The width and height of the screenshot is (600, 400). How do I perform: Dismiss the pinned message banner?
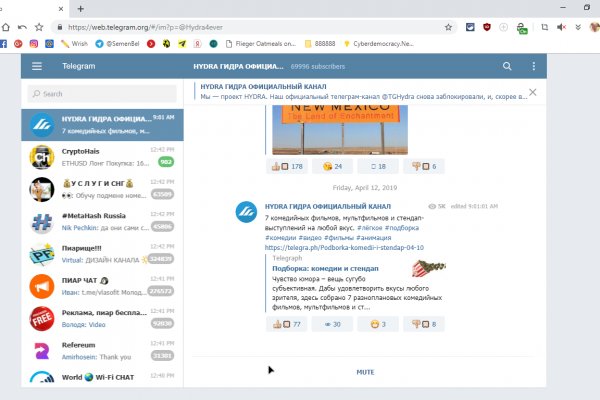point(532,92)
